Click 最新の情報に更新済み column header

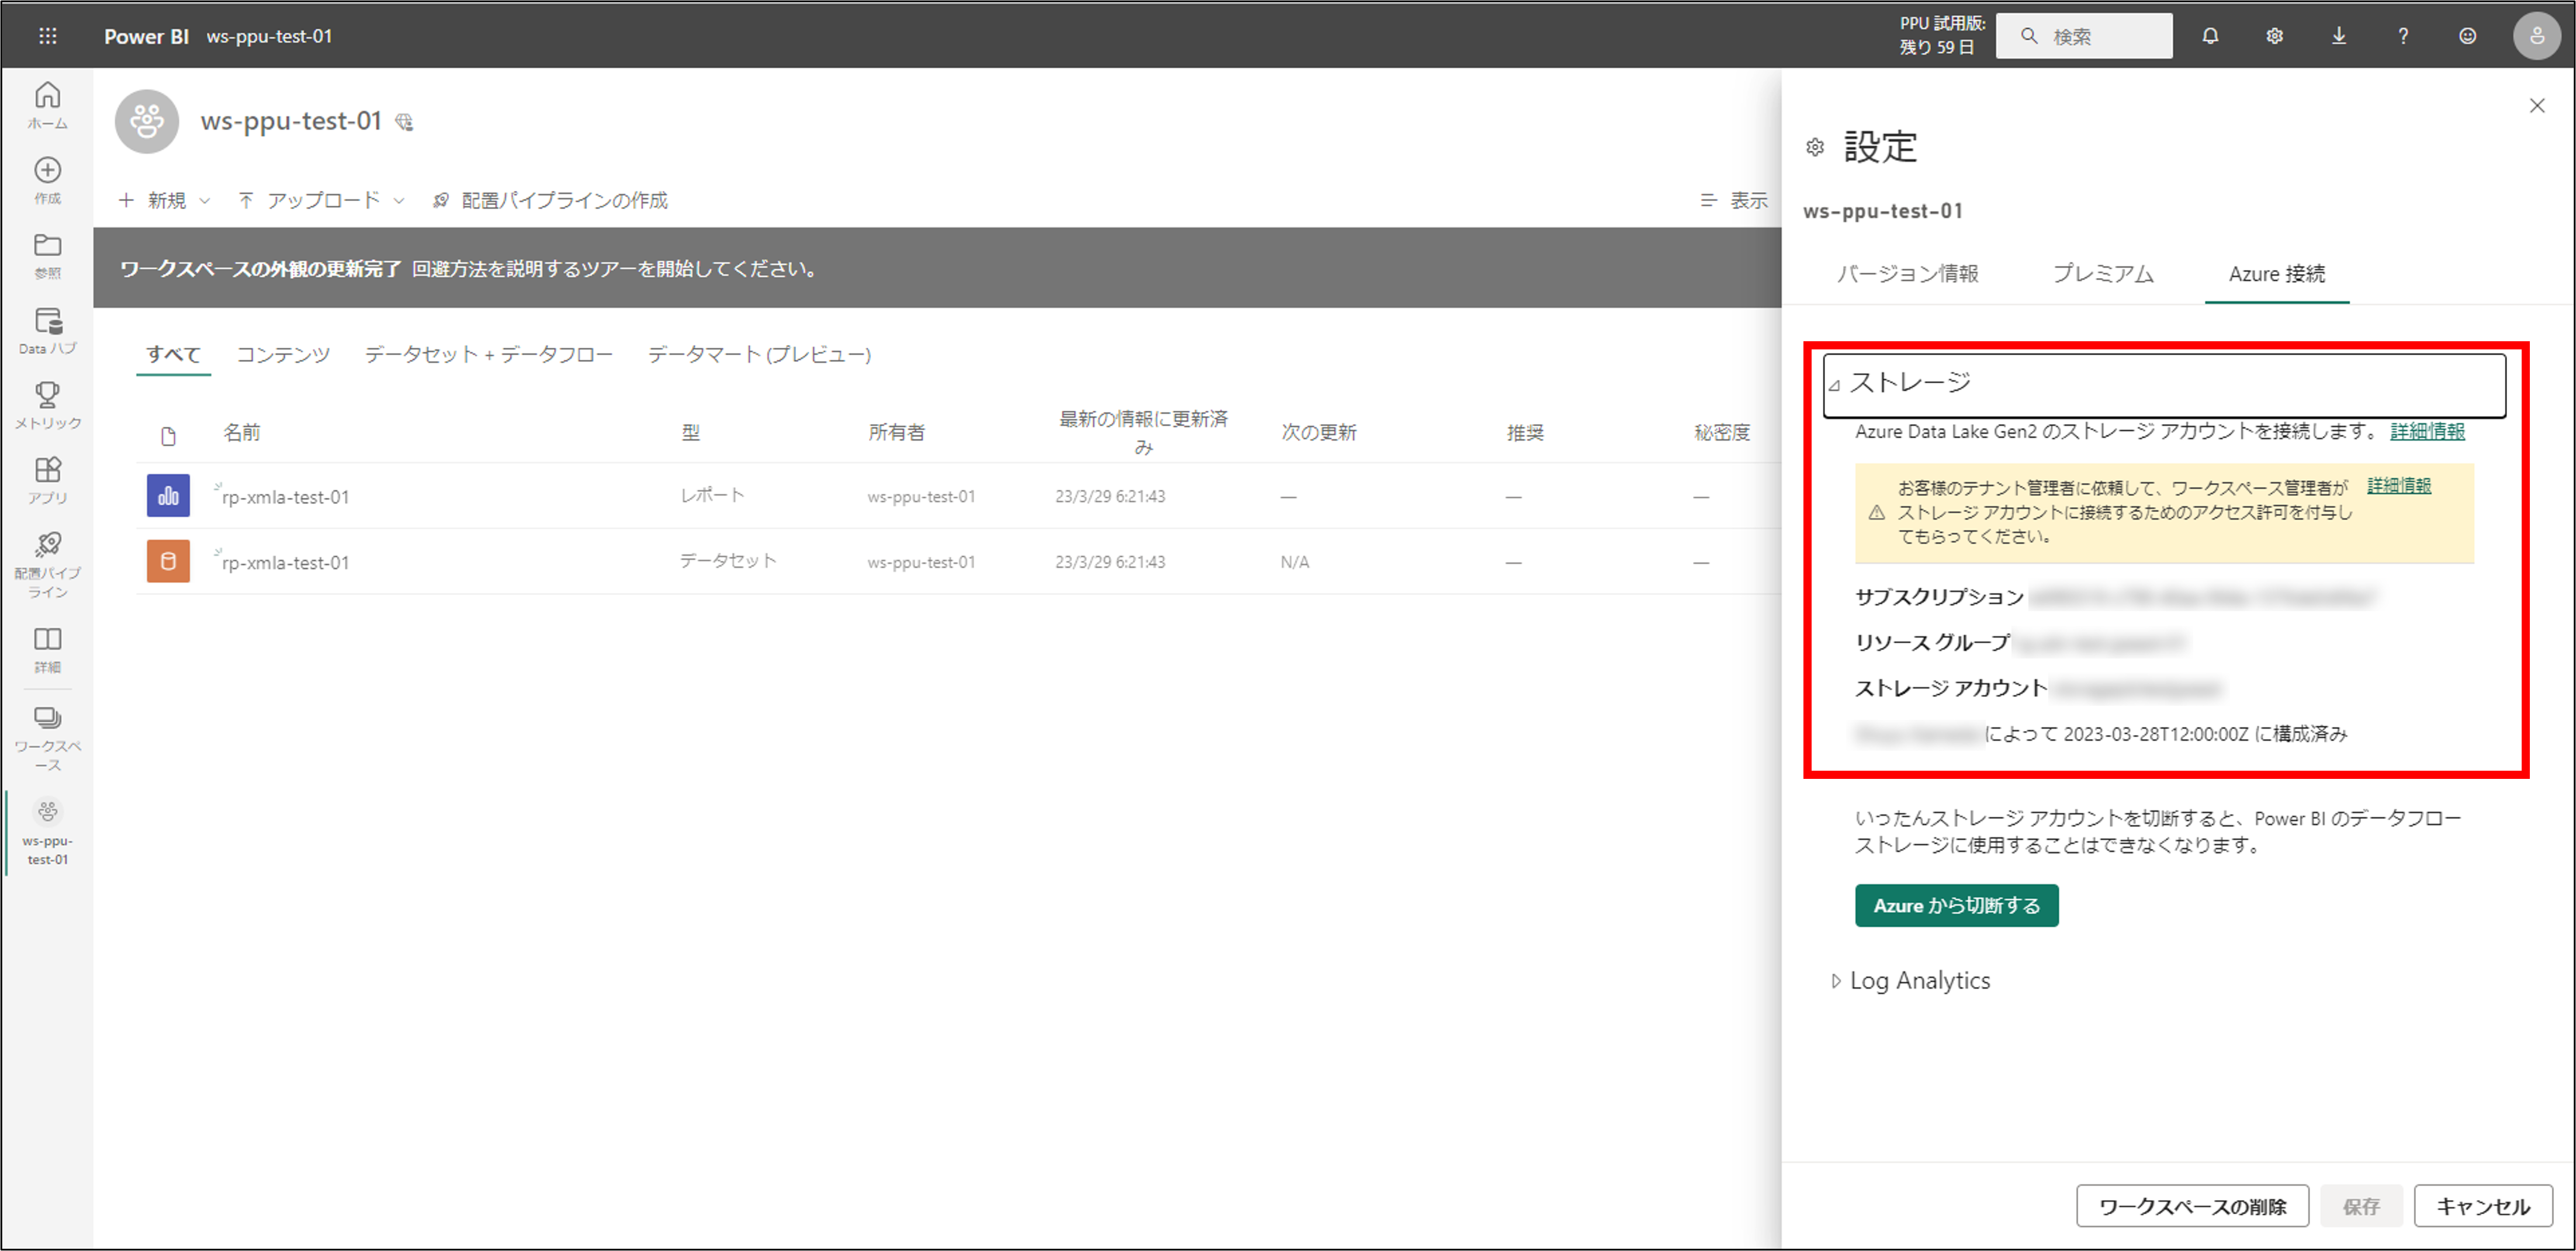1143,432
